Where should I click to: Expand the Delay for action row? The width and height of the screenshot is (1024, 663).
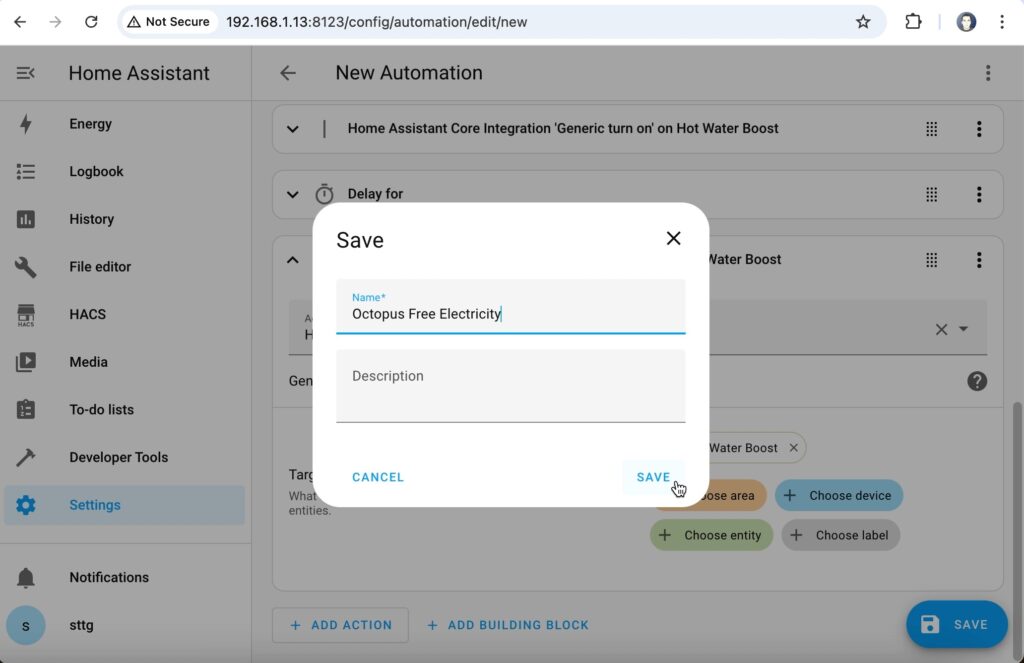point(293,194)
